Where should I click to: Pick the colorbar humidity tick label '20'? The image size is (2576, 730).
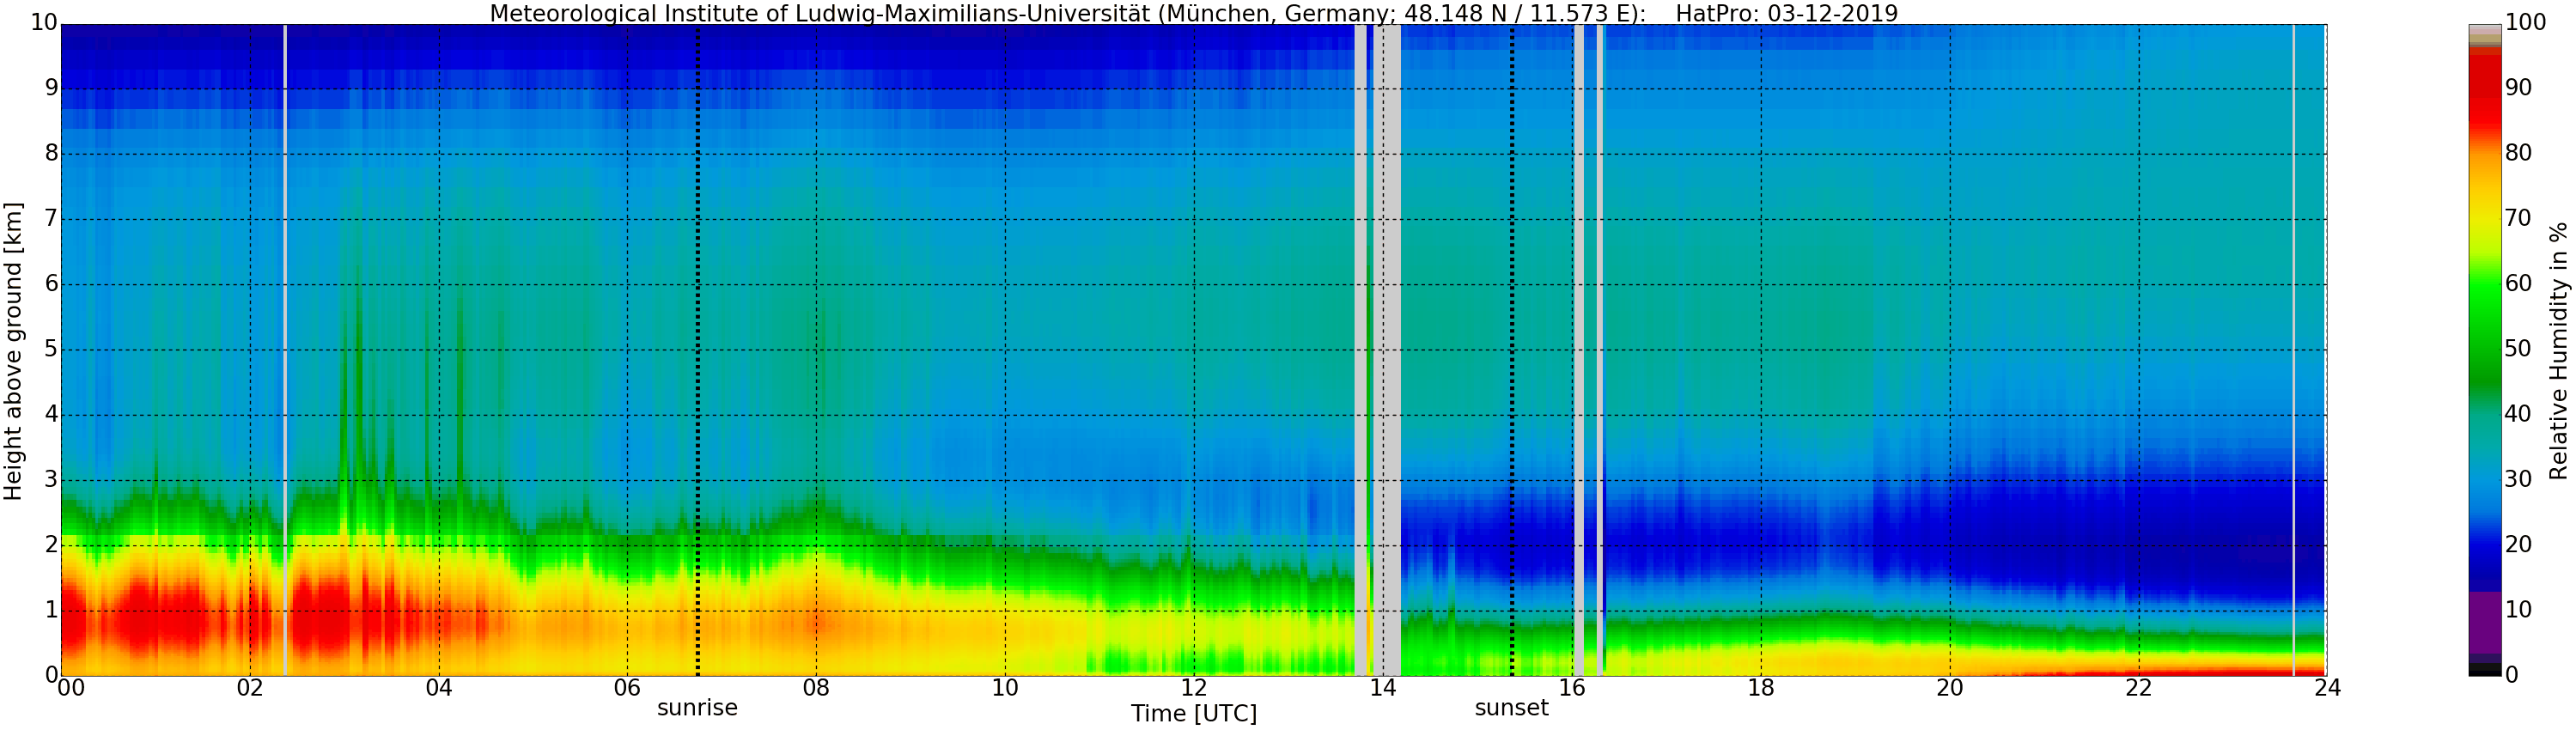point(2518,545)
